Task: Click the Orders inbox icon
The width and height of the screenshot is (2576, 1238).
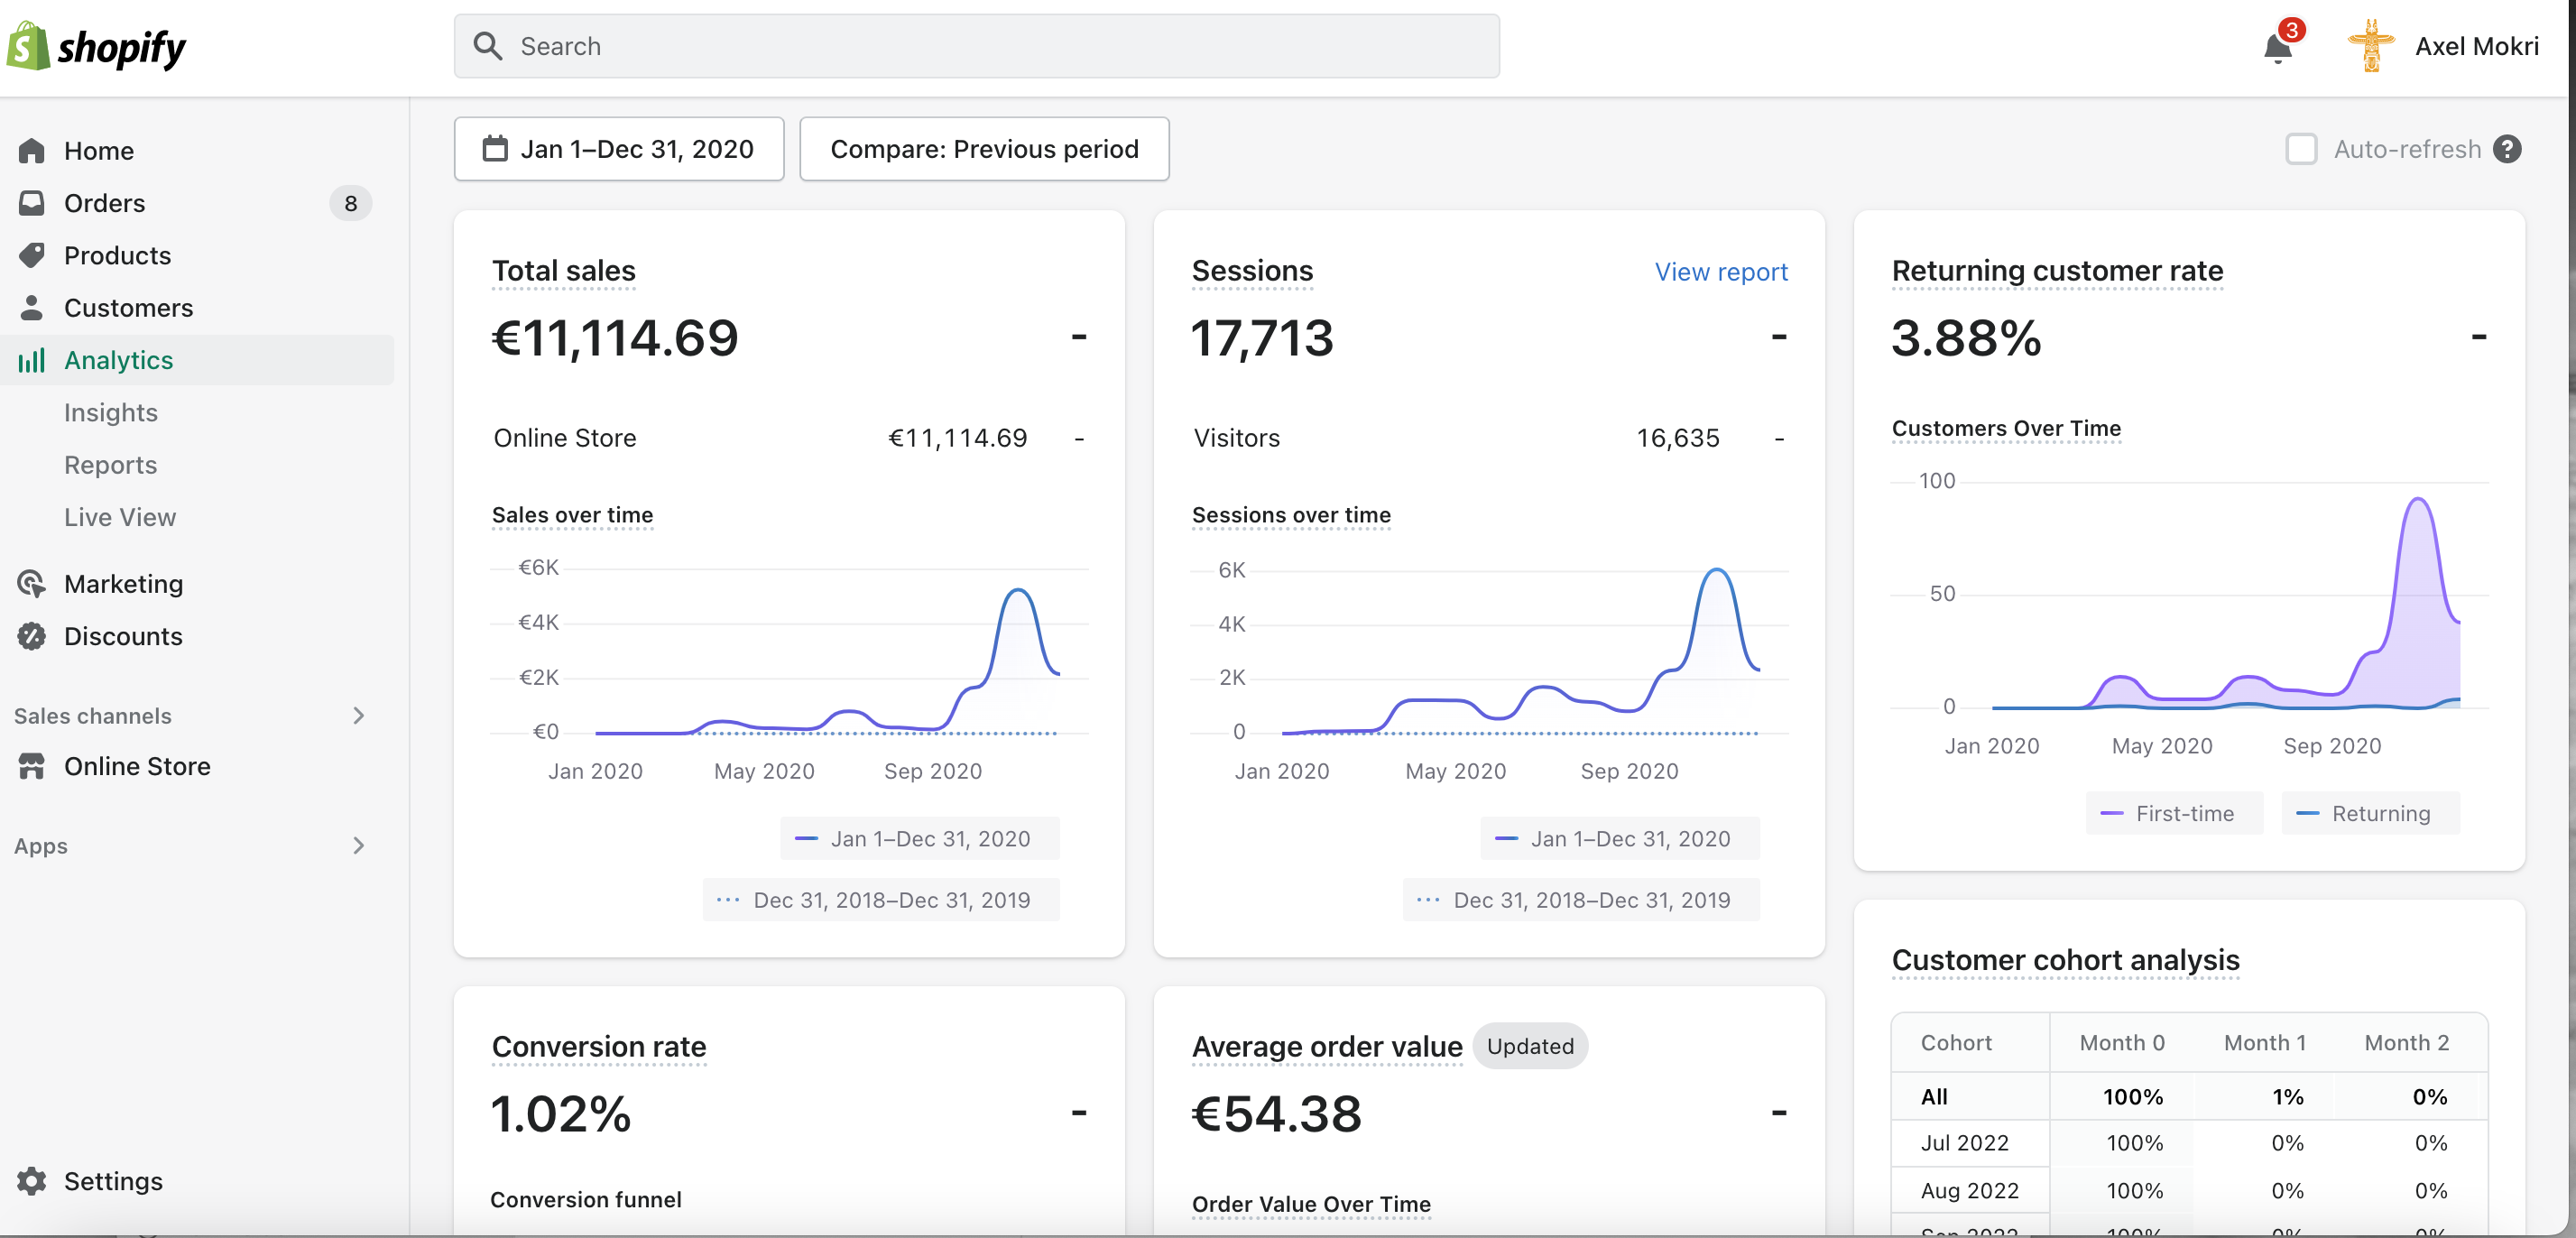Action: pos(32,203)
